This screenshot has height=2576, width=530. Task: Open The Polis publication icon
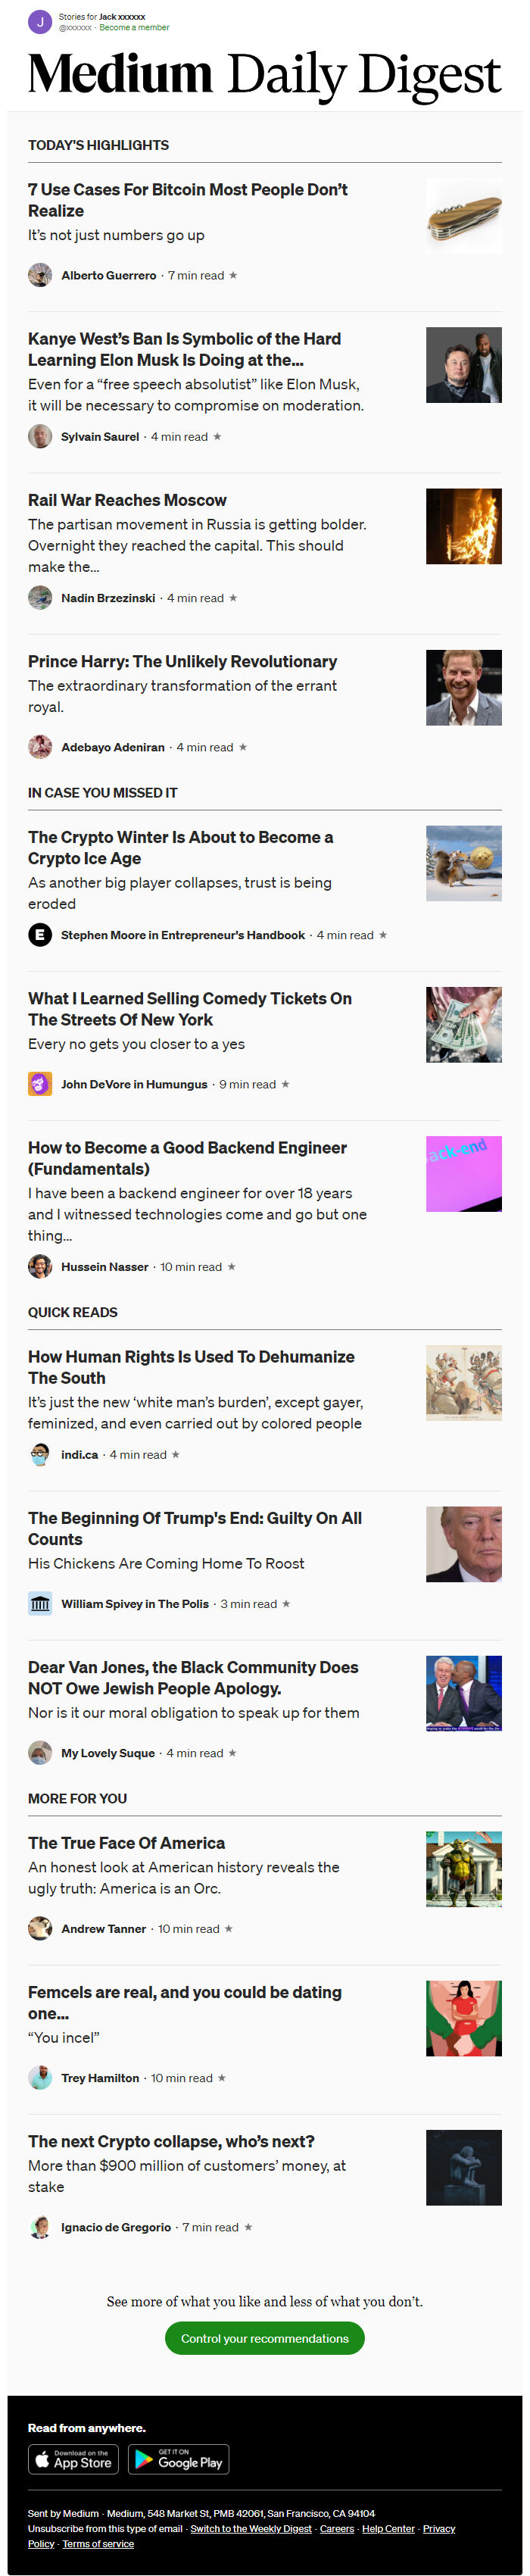click(40, 1603)
